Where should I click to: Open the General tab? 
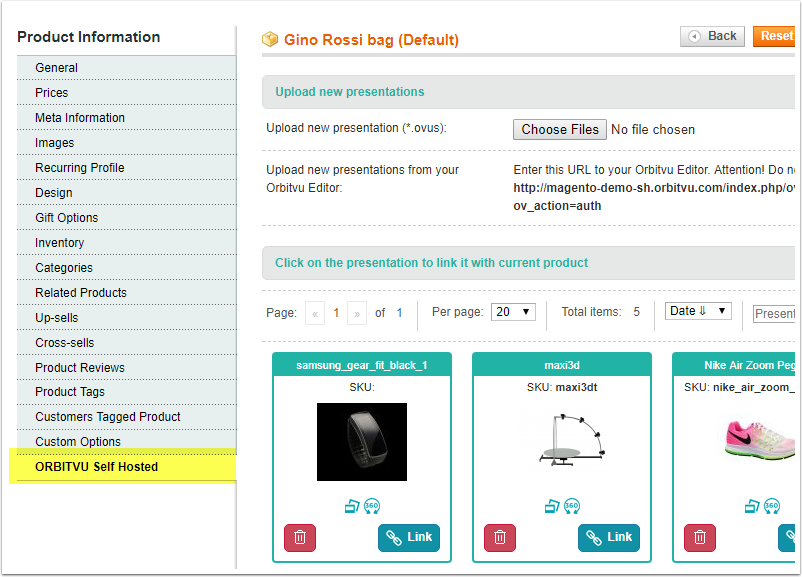point(127,68)
